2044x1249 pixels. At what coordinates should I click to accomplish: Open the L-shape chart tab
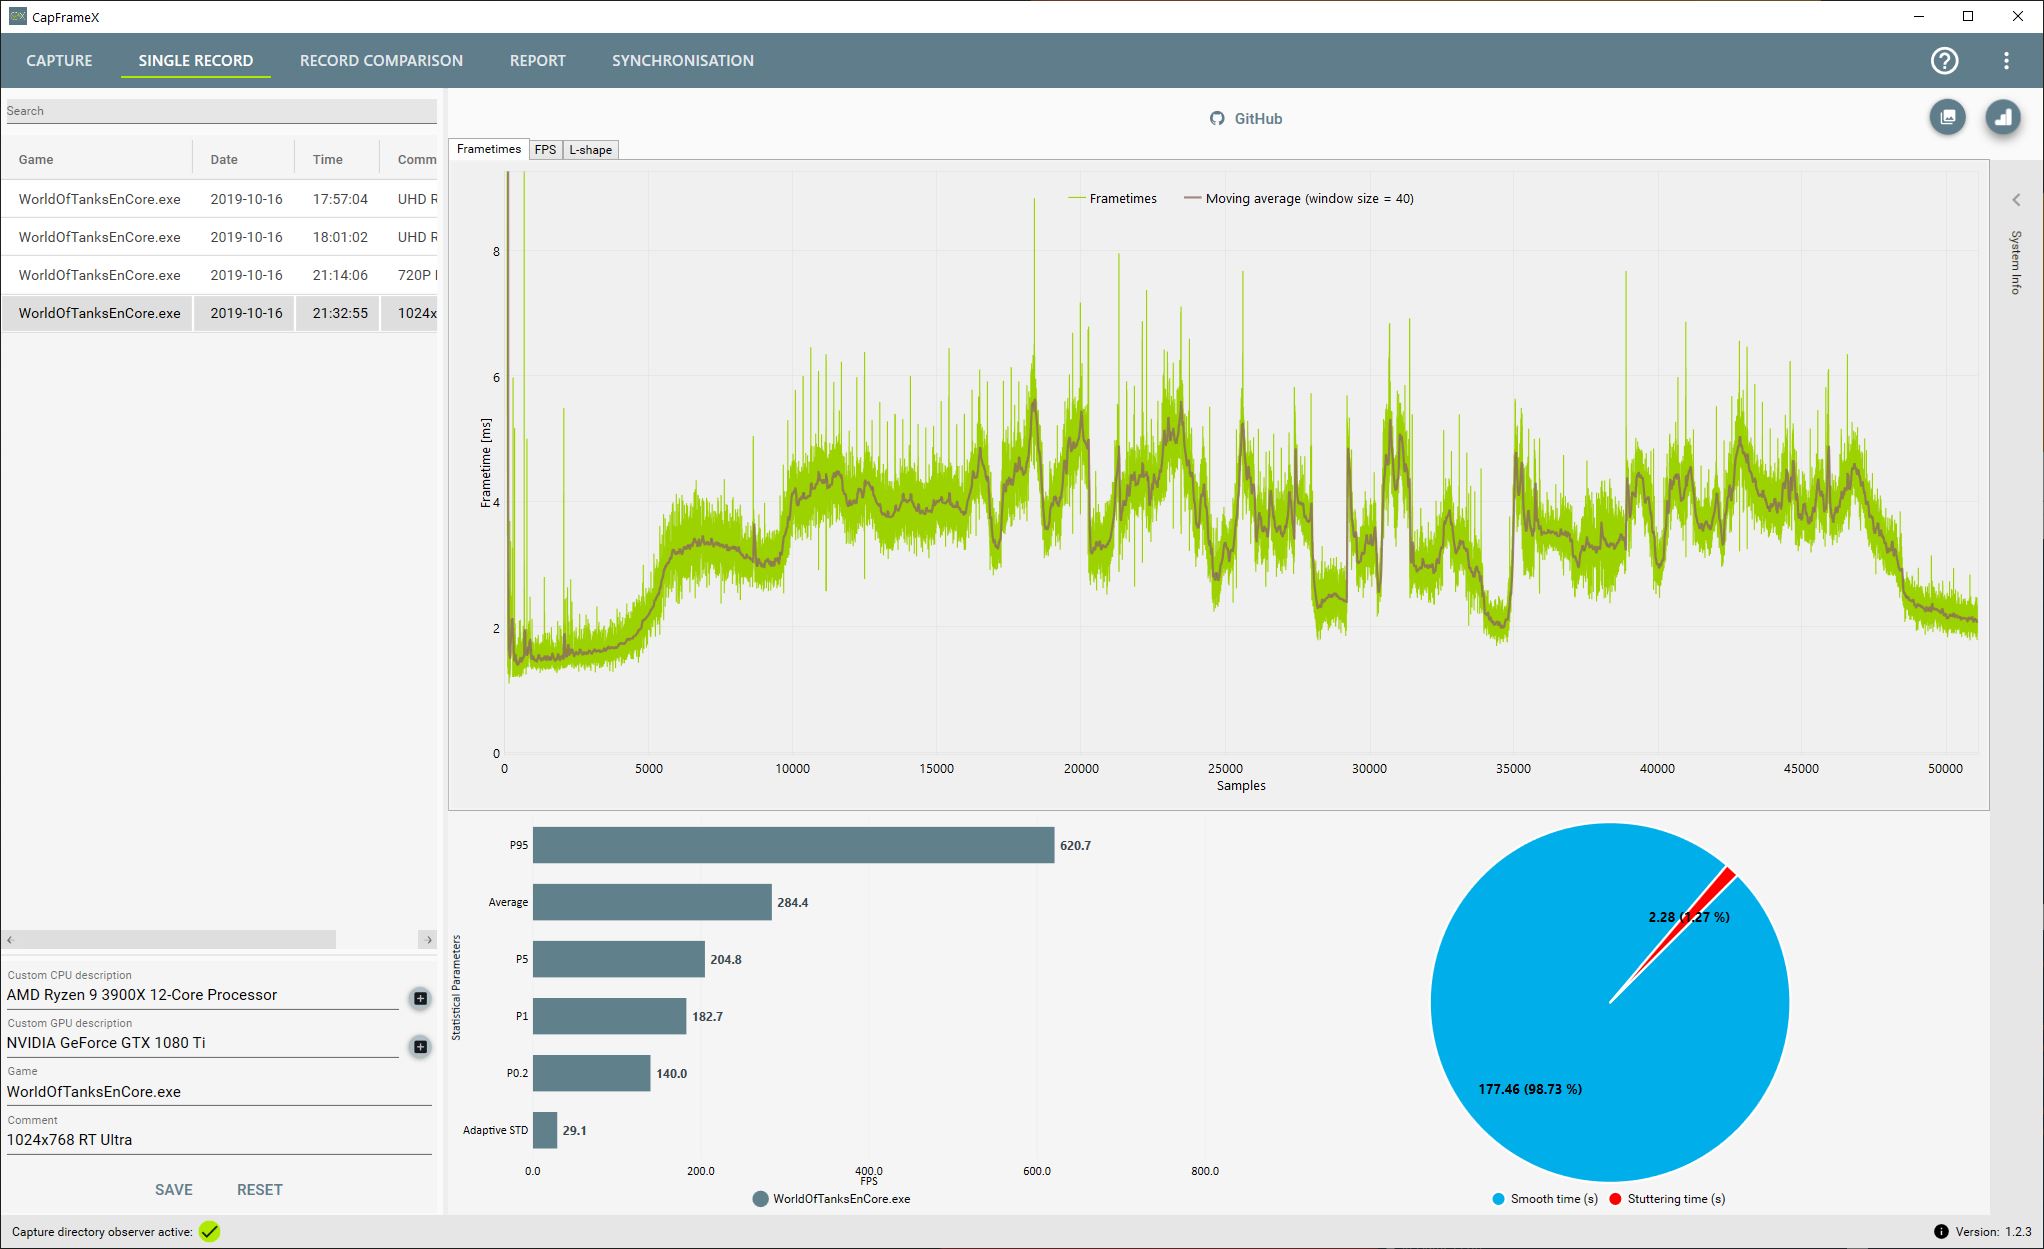[590, 150]
